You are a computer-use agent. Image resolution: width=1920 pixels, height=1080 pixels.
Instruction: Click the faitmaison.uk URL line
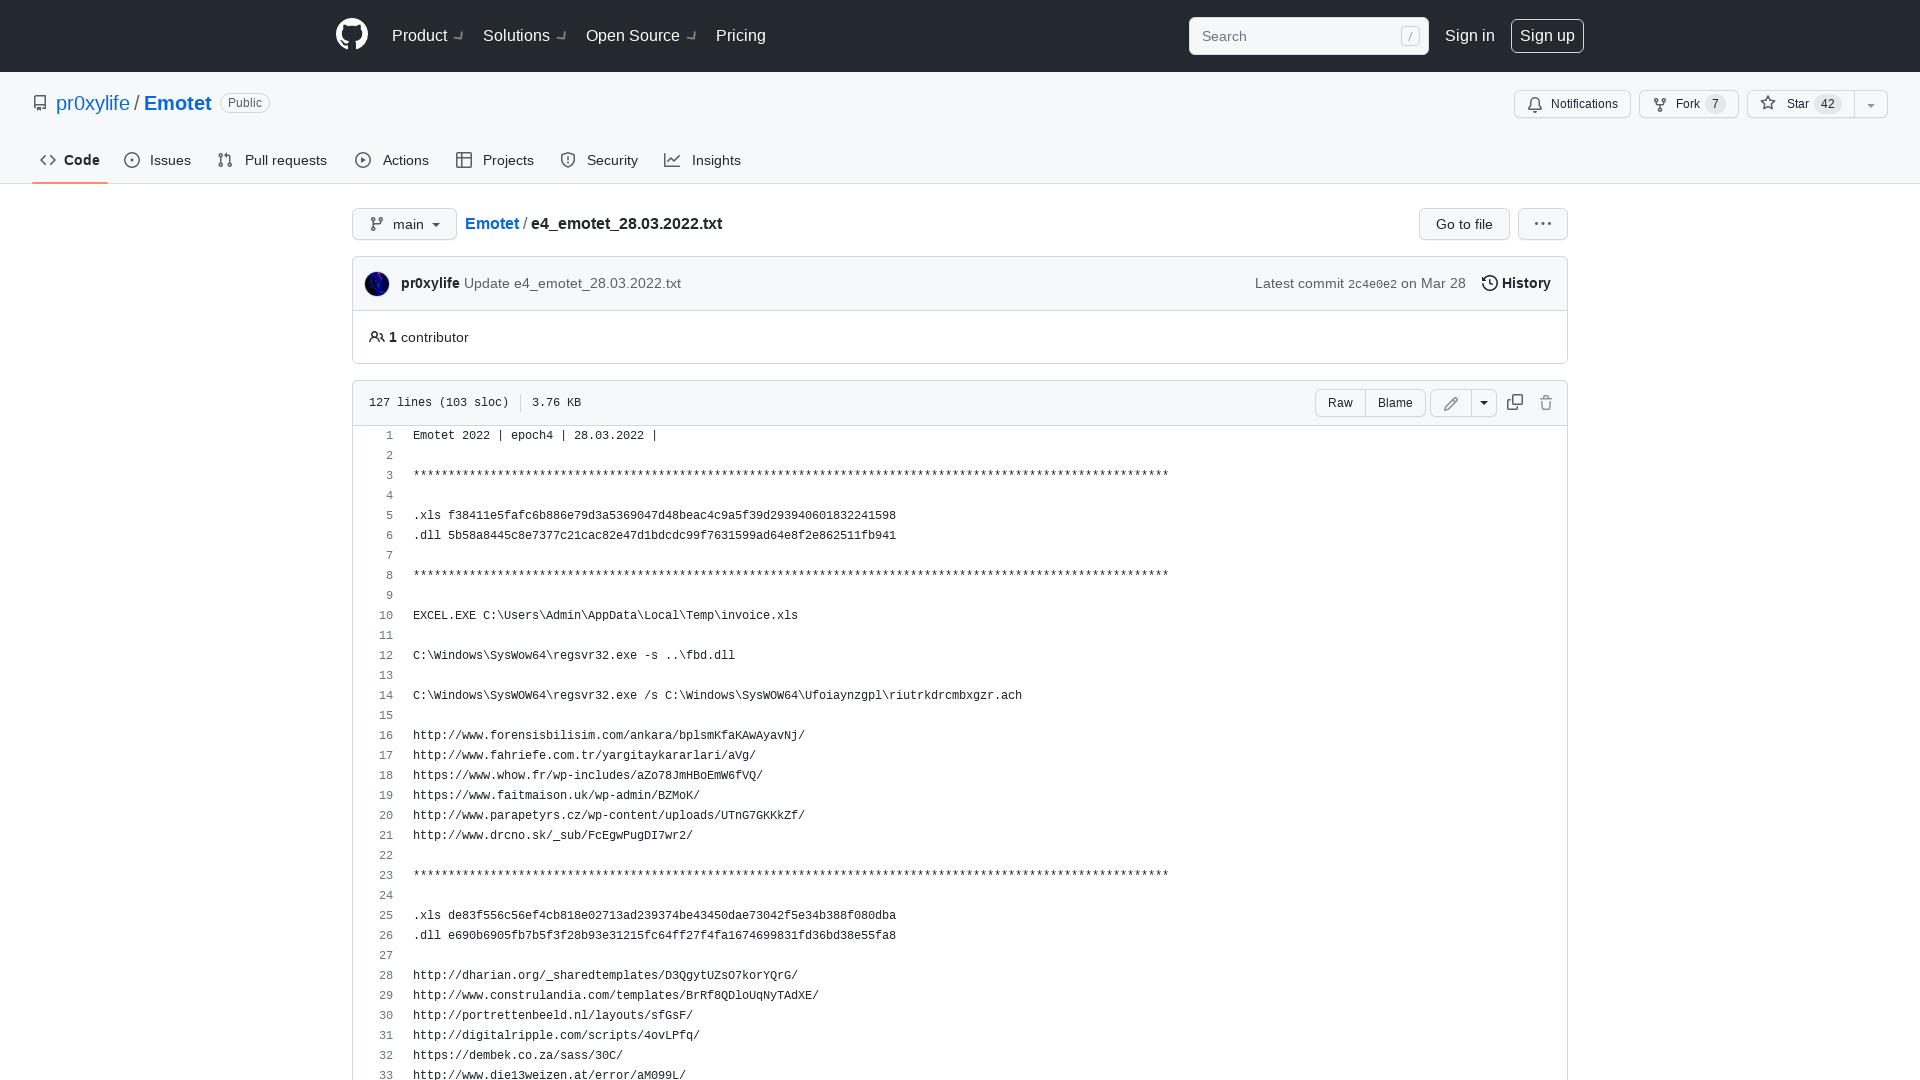click(x=556, y=796)
